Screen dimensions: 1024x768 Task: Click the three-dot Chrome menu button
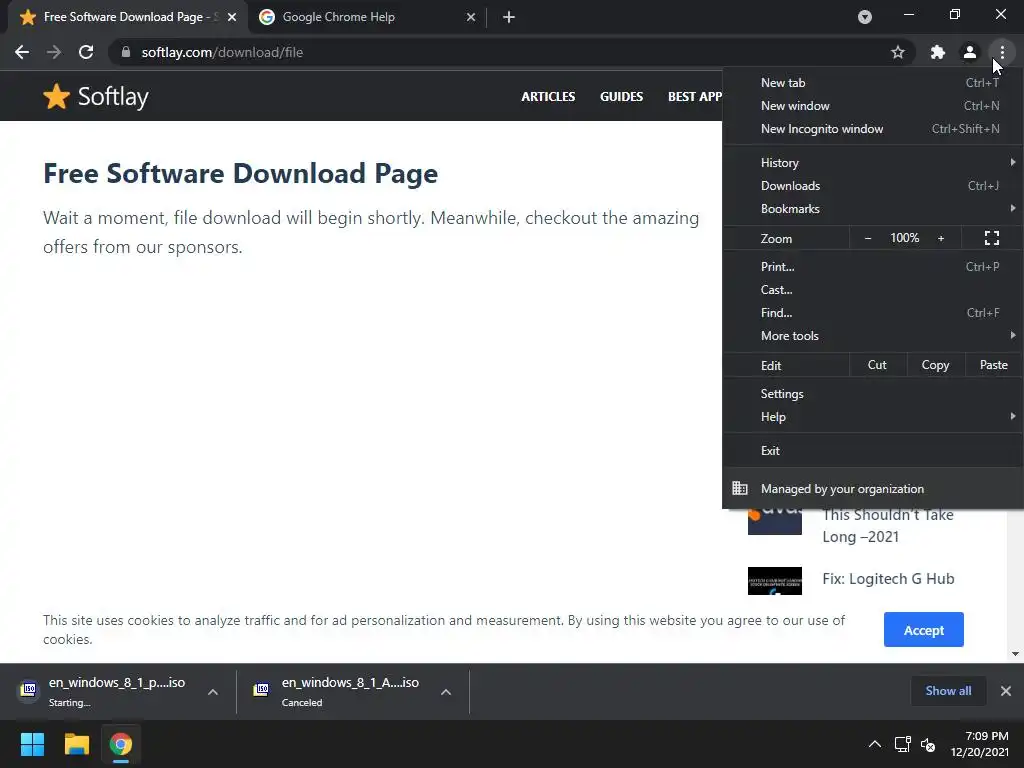1002,52
